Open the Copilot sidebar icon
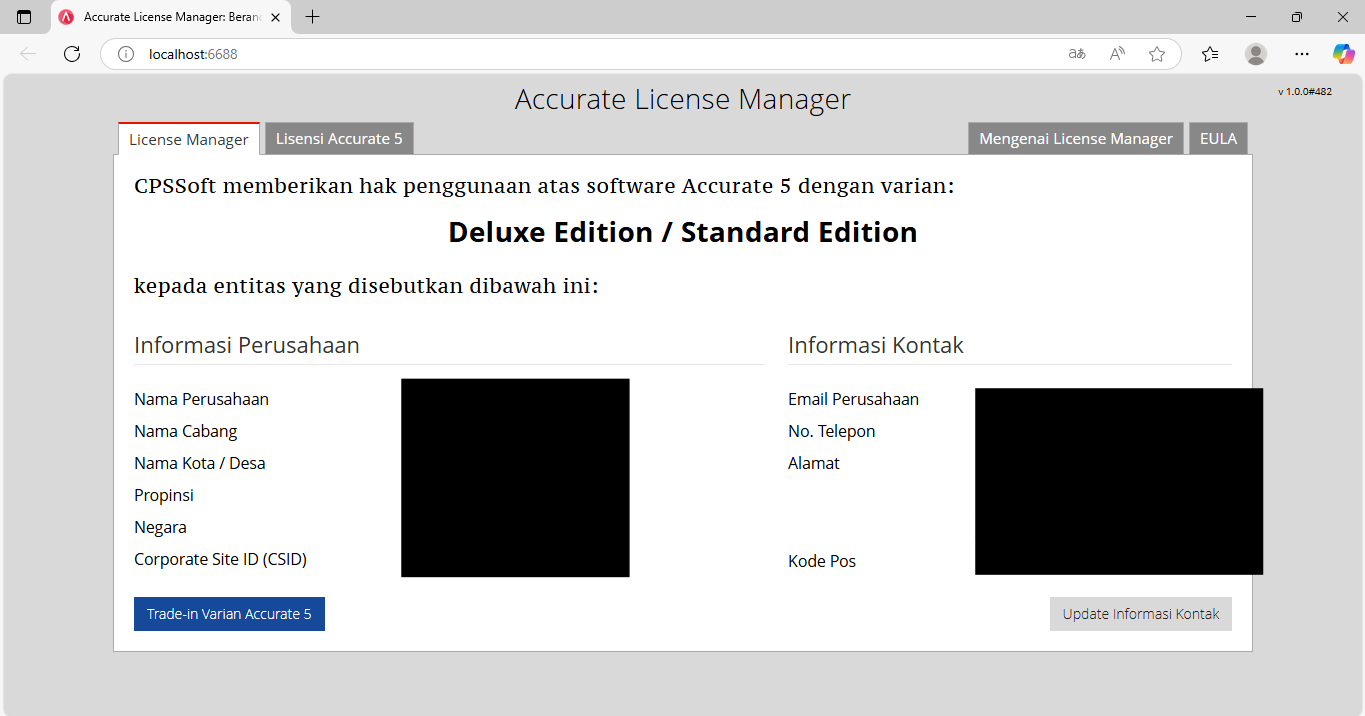 (1343, 54)
